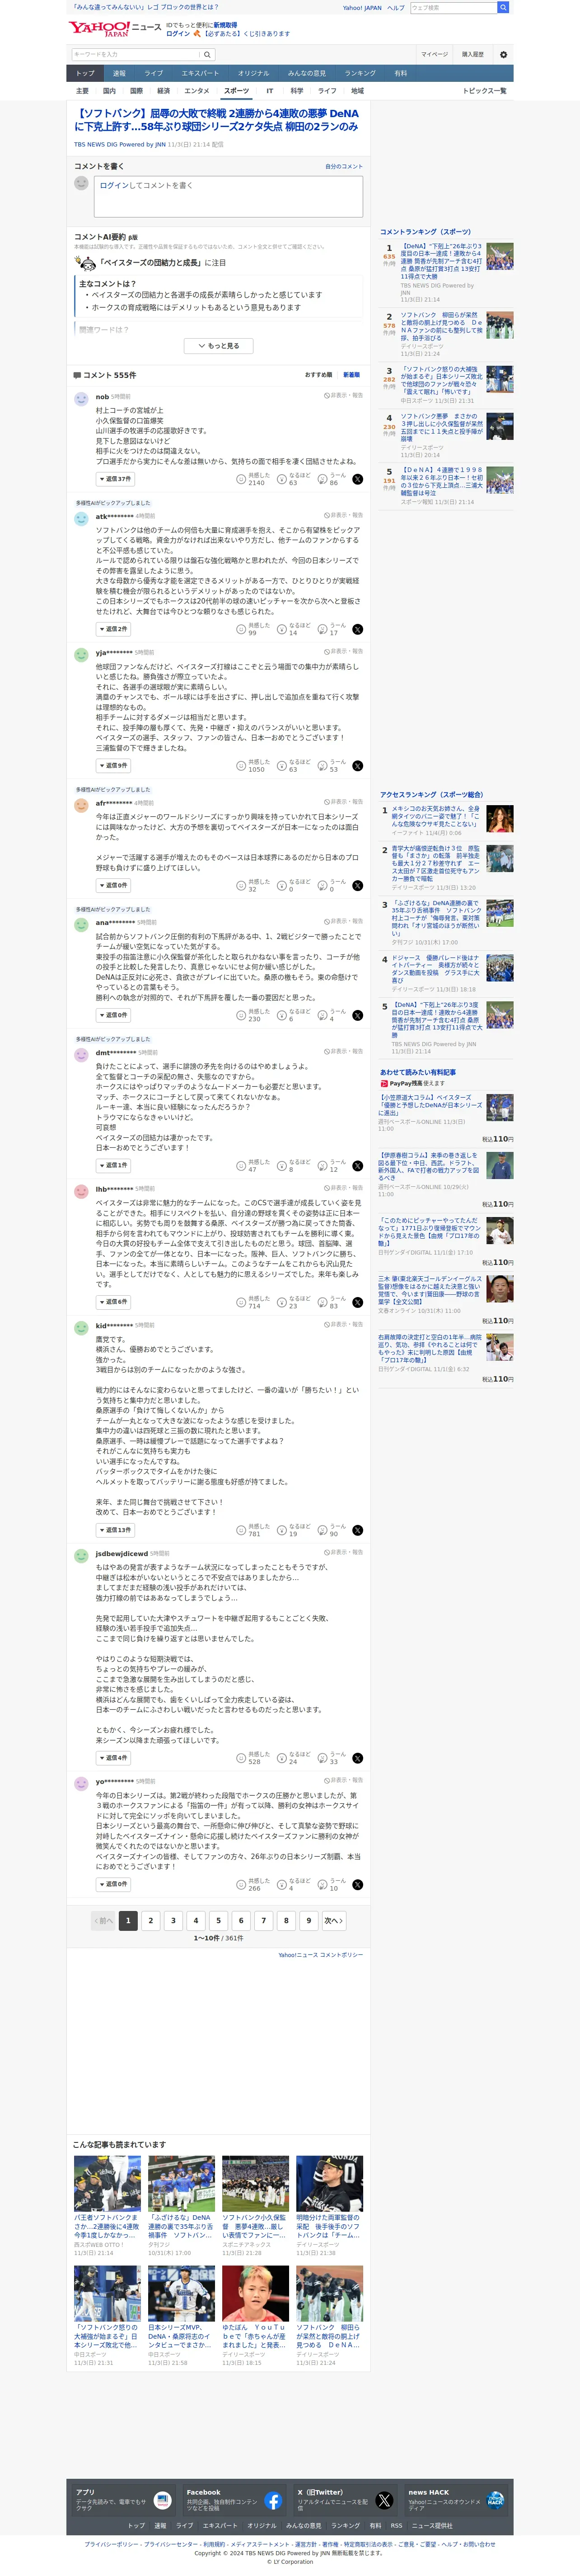Image resolution: width=580 pixels, height=2576 pixels.
Task: Open トピックス一覧 link
Action: coord(485,91)
